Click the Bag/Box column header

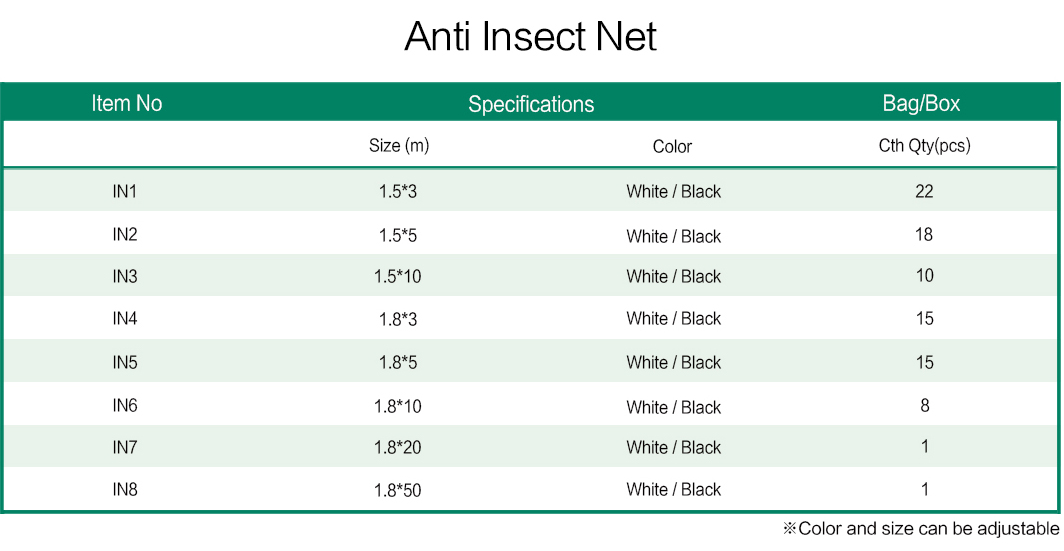pyautogui.click(x=921, y=103)
